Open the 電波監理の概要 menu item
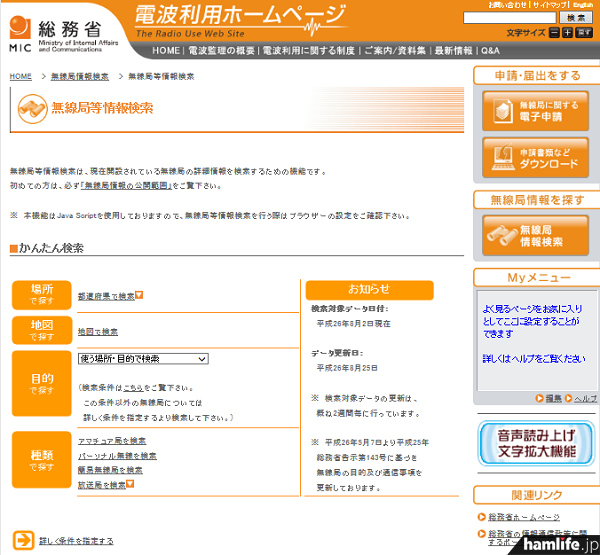600x555 pixels. coord(222,50)
